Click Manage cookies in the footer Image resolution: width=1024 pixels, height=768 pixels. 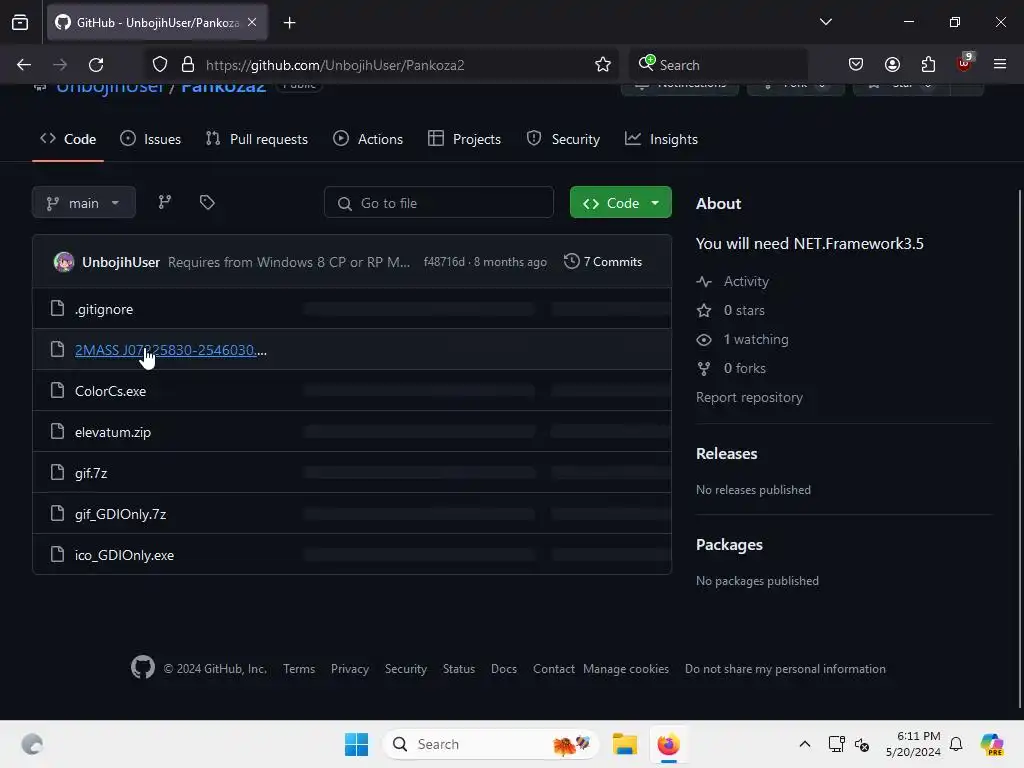(x=626, y=668)
